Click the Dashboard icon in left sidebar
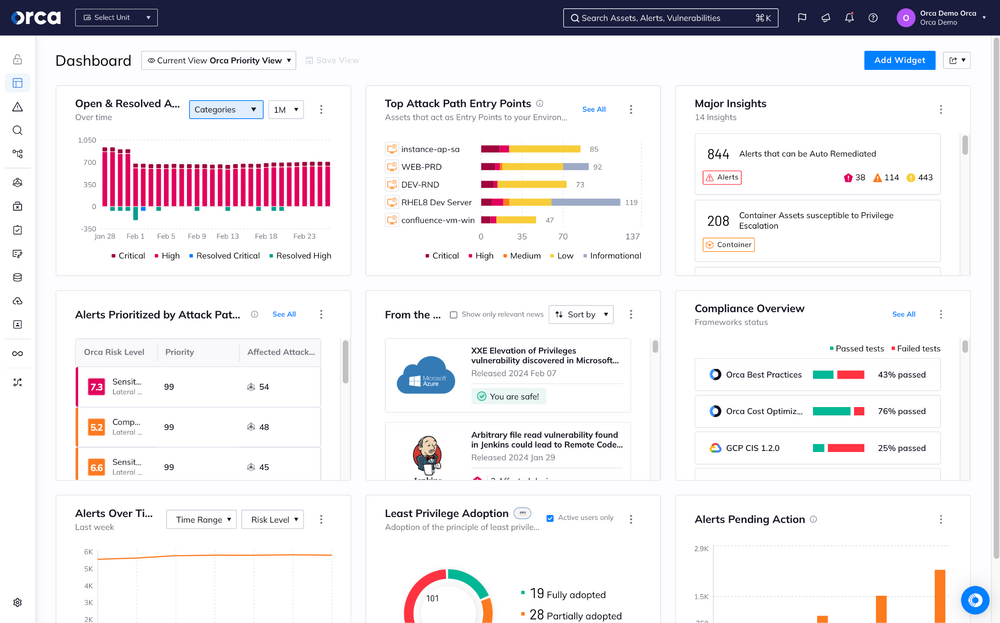Screen dimensions: 1000x623 point(17,83)
